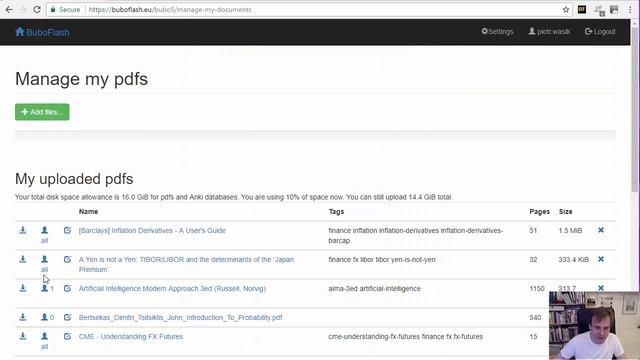This screenshot has width=640, height=360.
Task: Click the 'aima-3ed artificial-intelligence' tags cell
Action: [x=374, y=288]
